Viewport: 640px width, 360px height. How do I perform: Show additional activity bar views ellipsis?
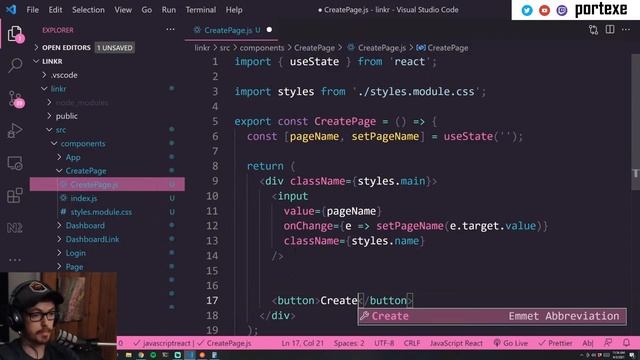pos(15,260)
